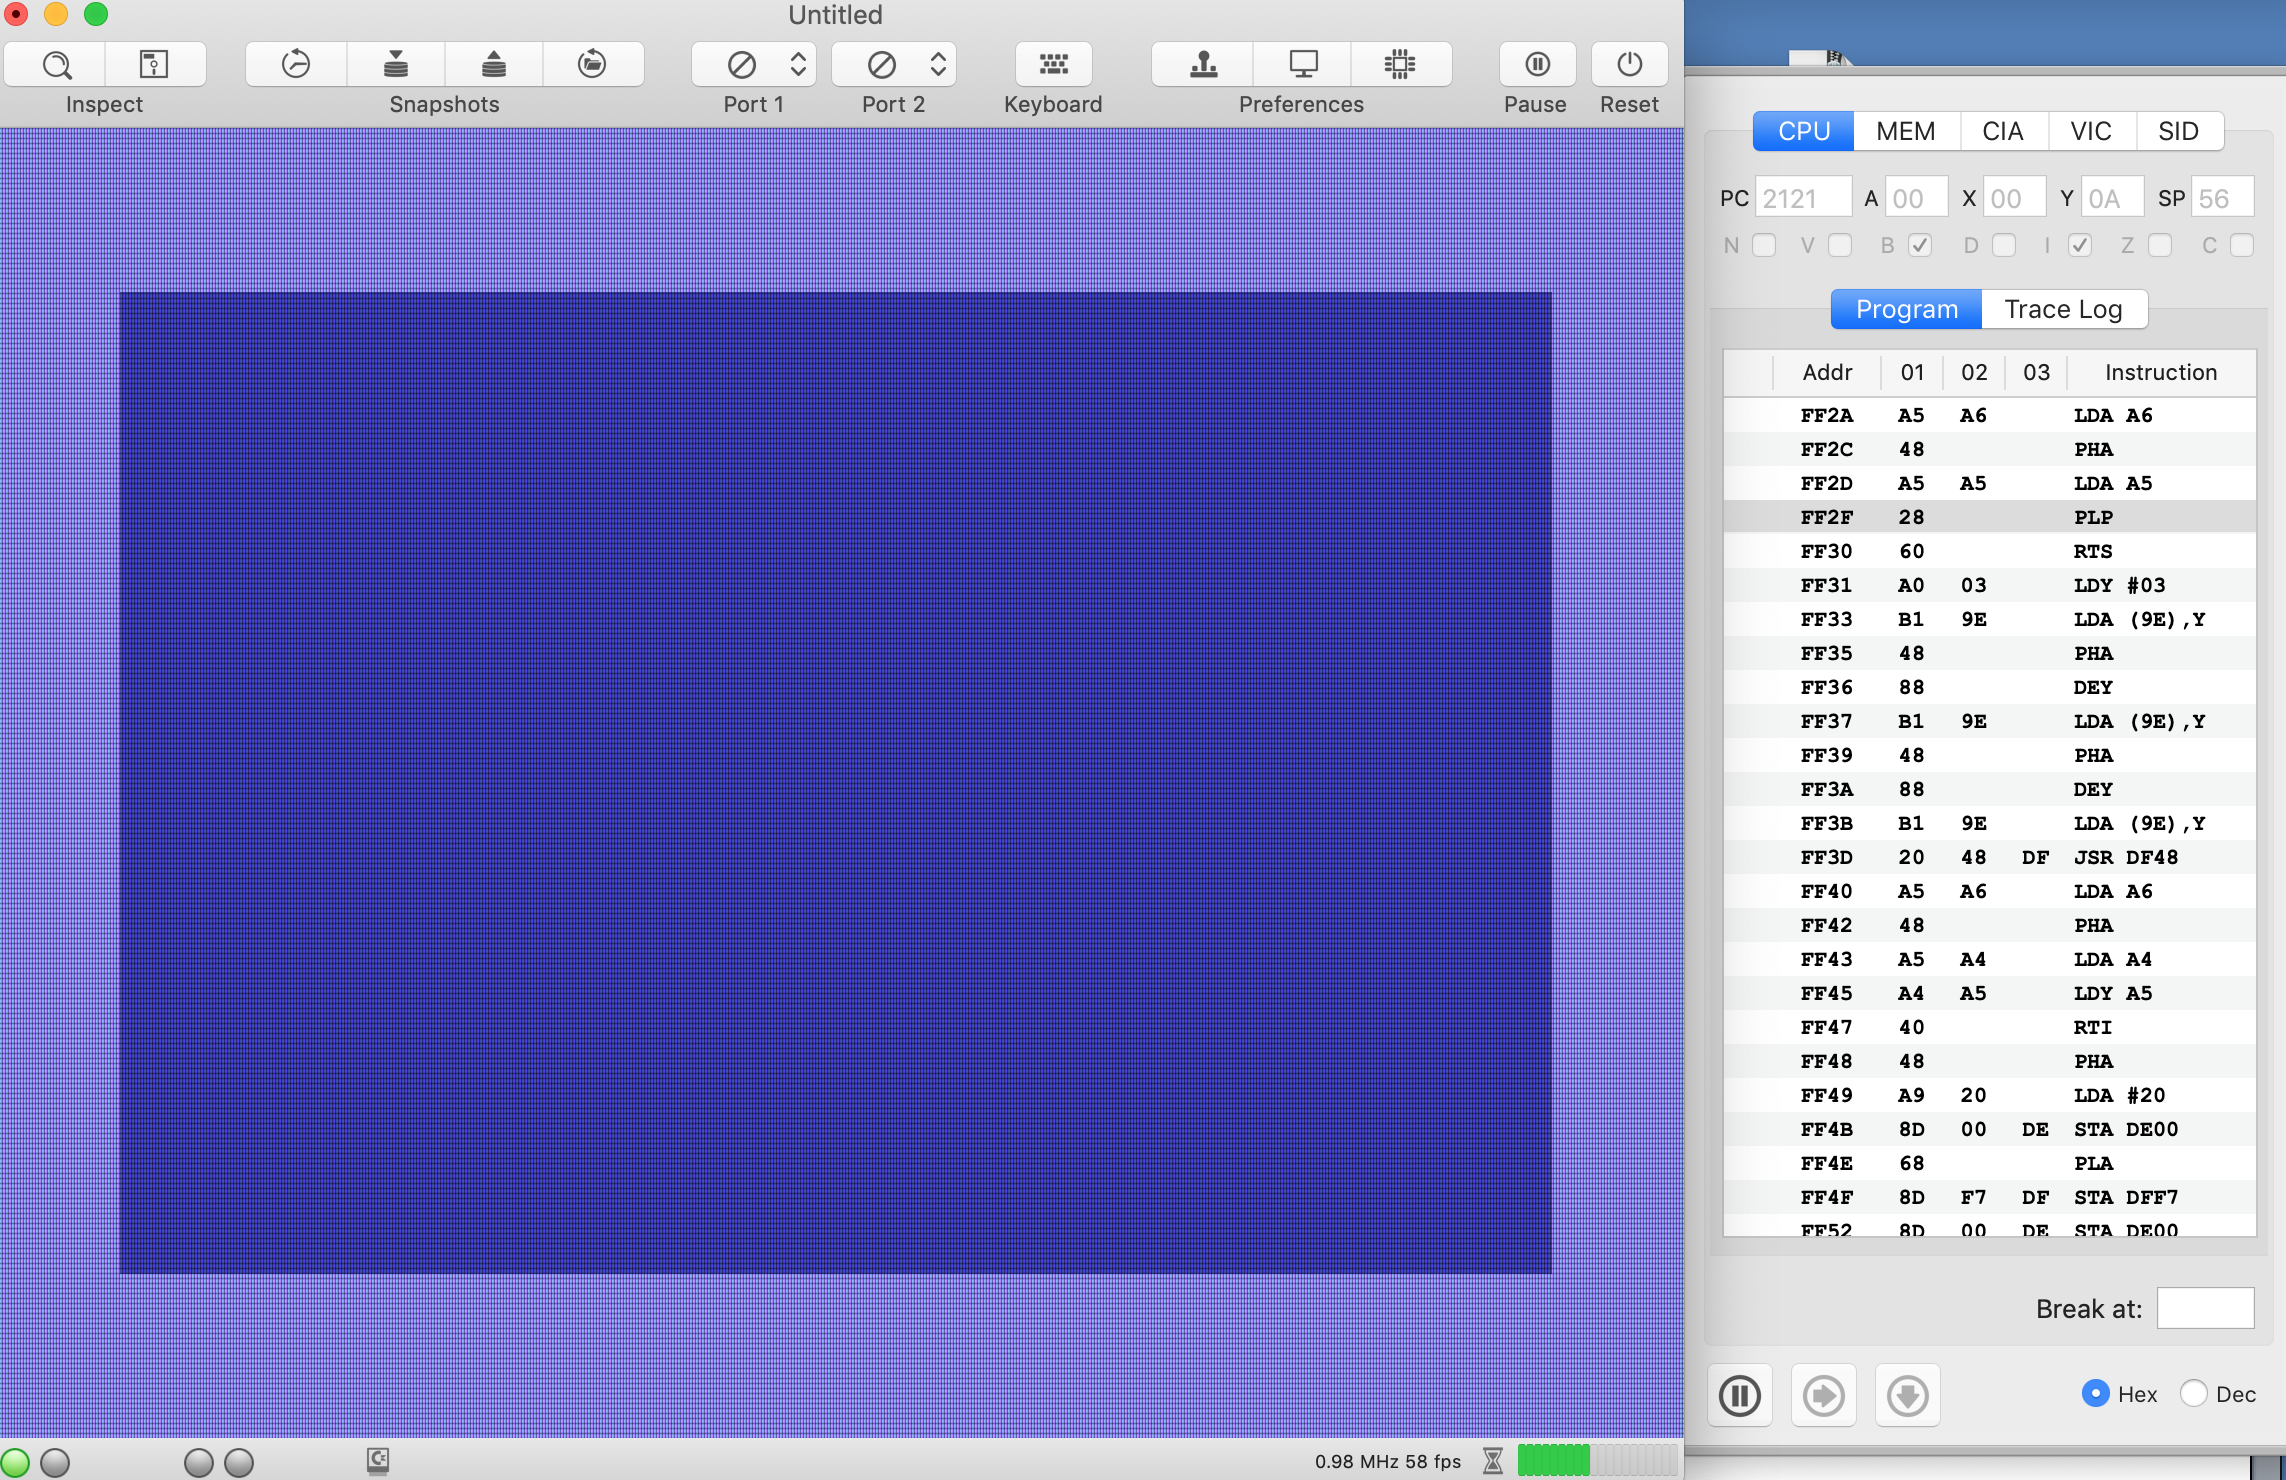2286x1480 pixels.
Task: Pause the emulator from the toolbar
Action: [x=1537, y=65]
